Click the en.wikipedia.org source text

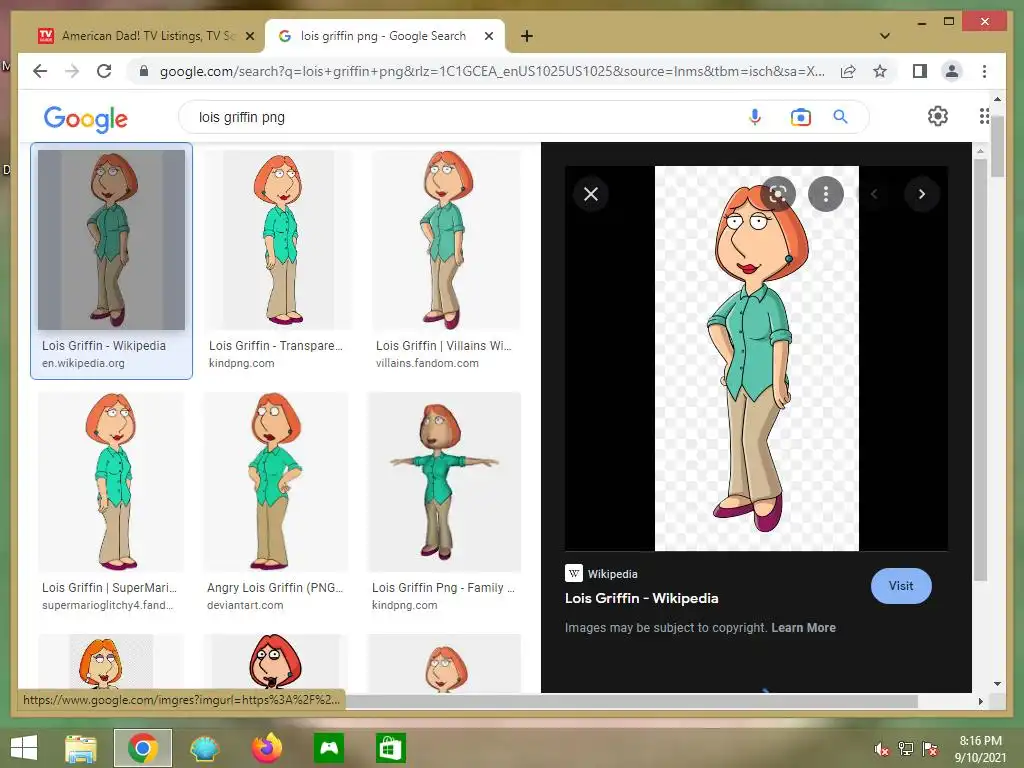click(x=83, y=363)
